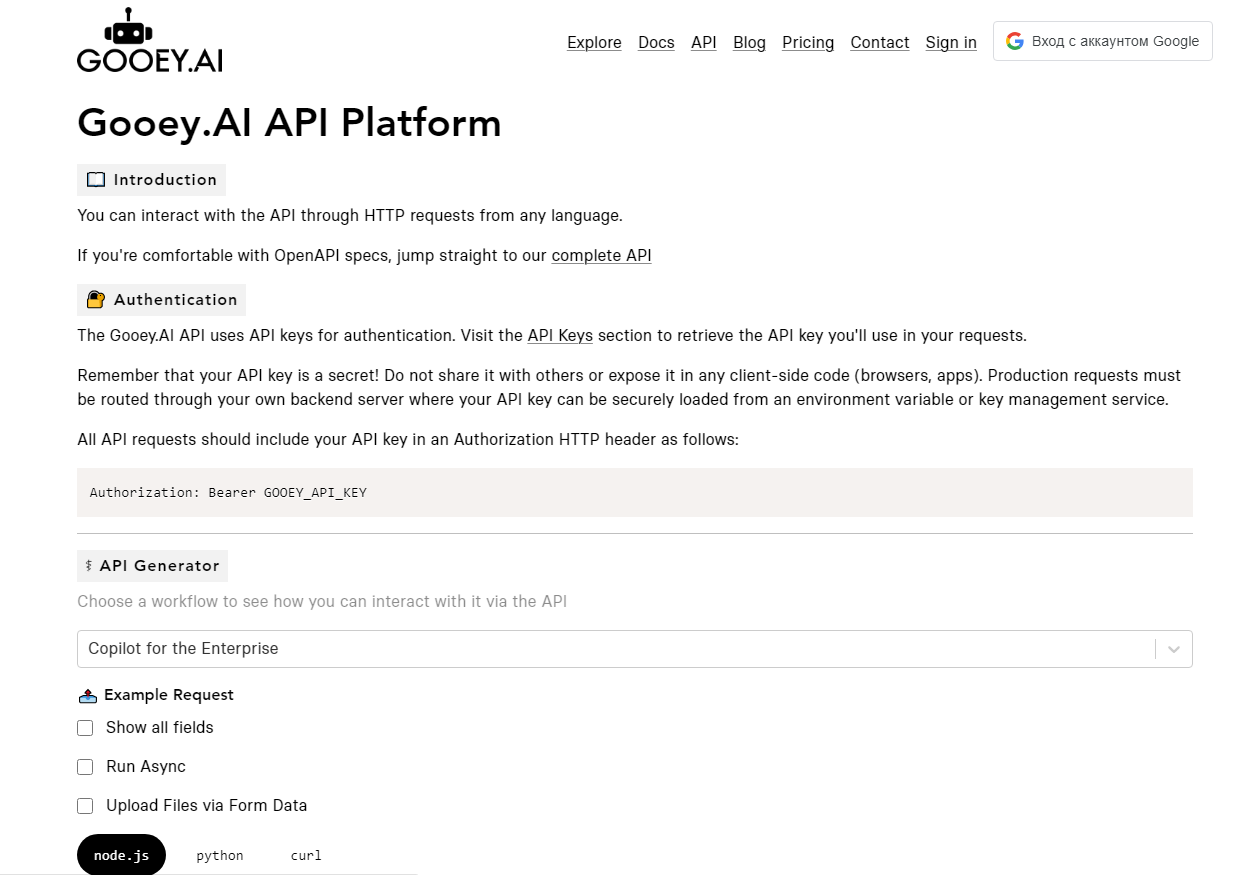Click the 'You can interact with the API' sentence
The image size is (1257, 875).
click(350, 216)
